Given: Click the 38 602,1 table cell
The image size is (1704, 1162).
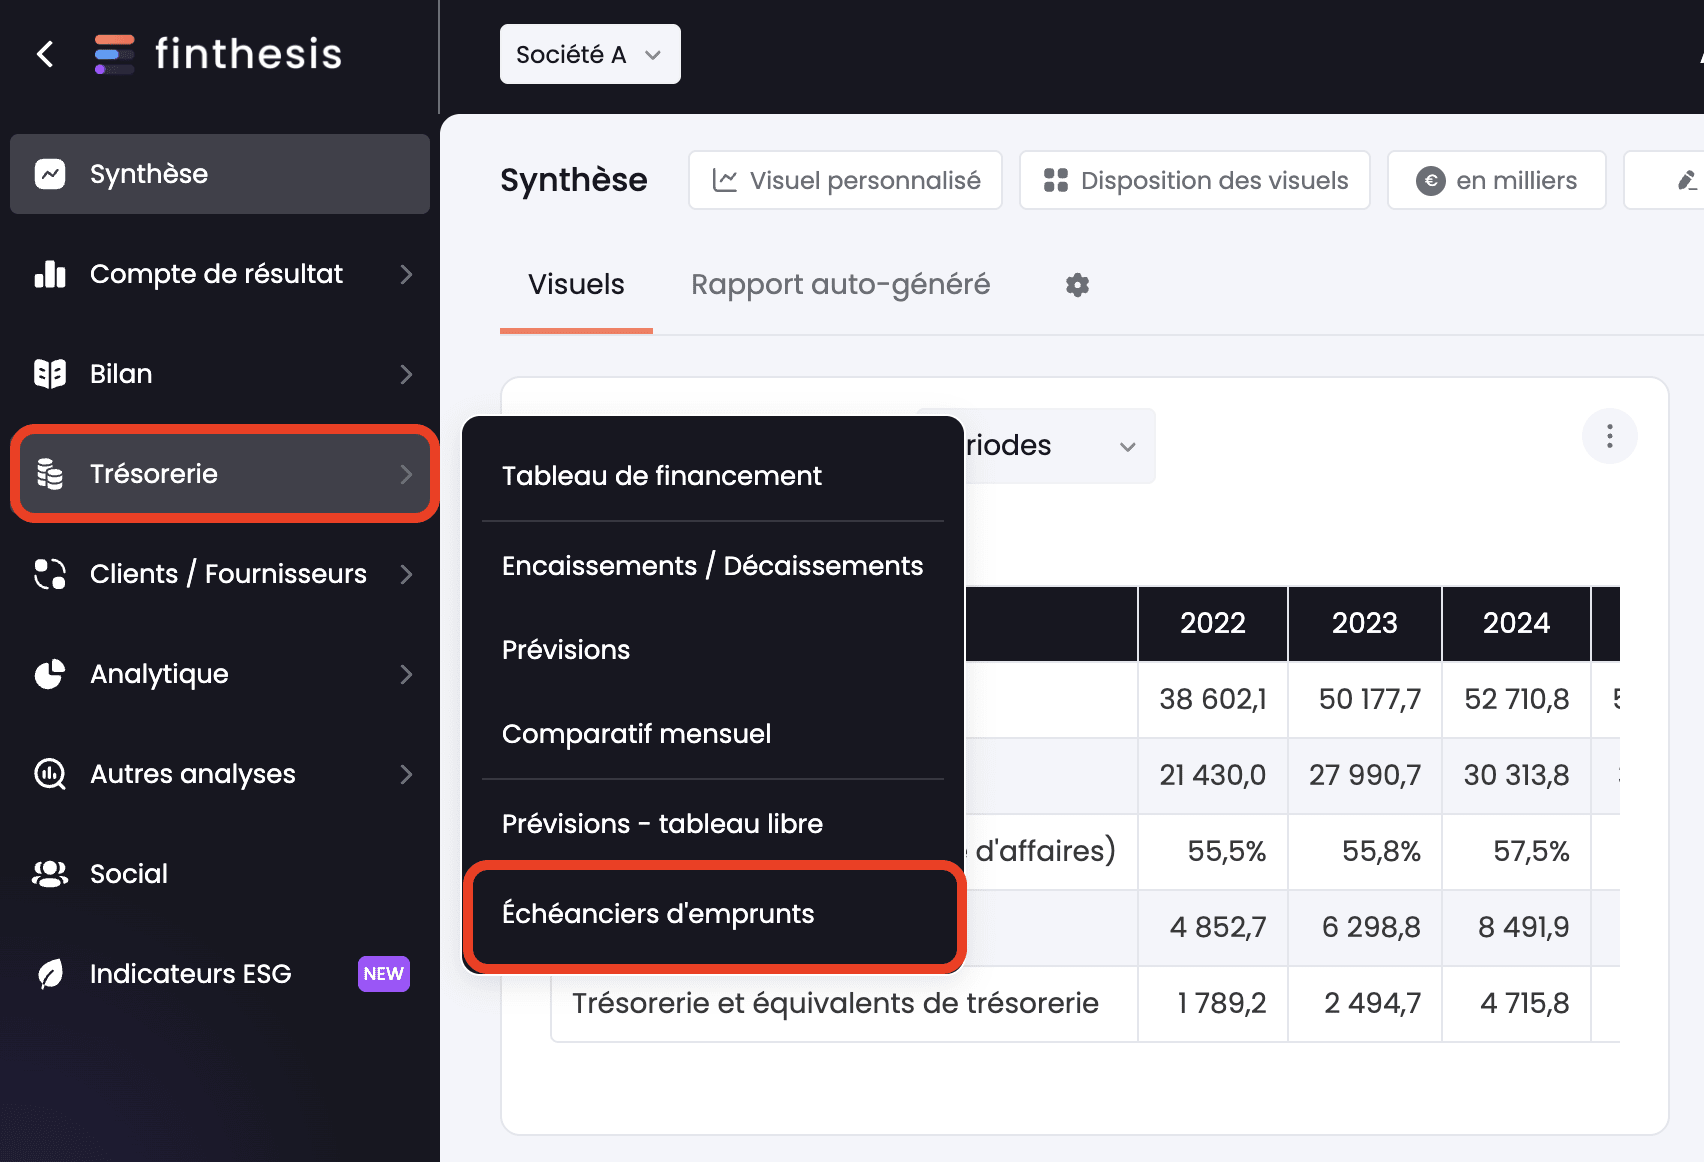Looking at the screenshot, I should pos(1213,699).
